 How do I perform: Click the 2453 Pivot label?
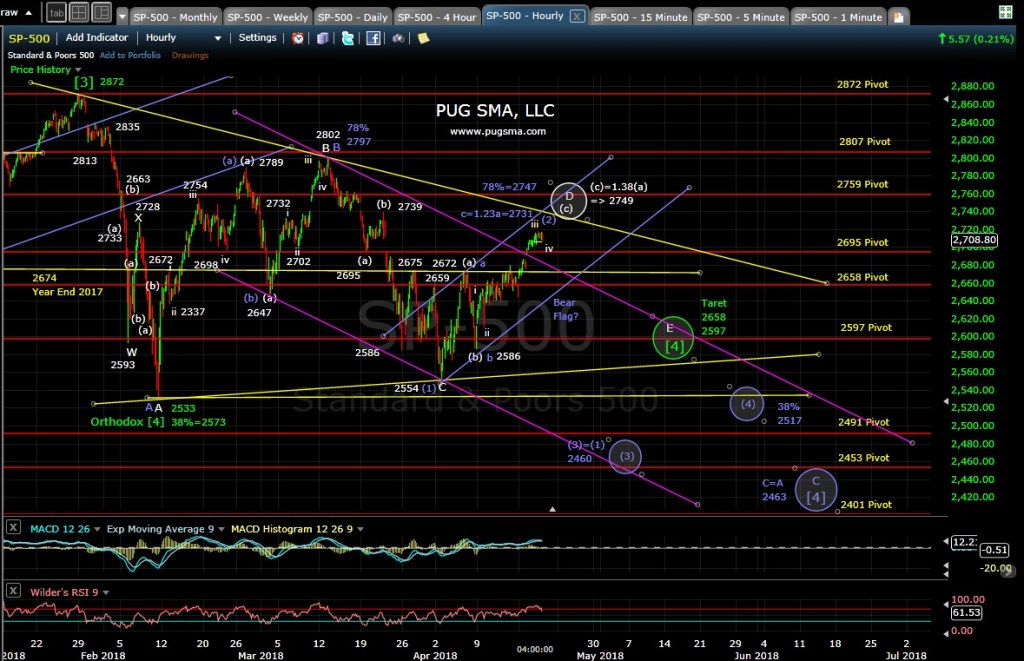863,458
